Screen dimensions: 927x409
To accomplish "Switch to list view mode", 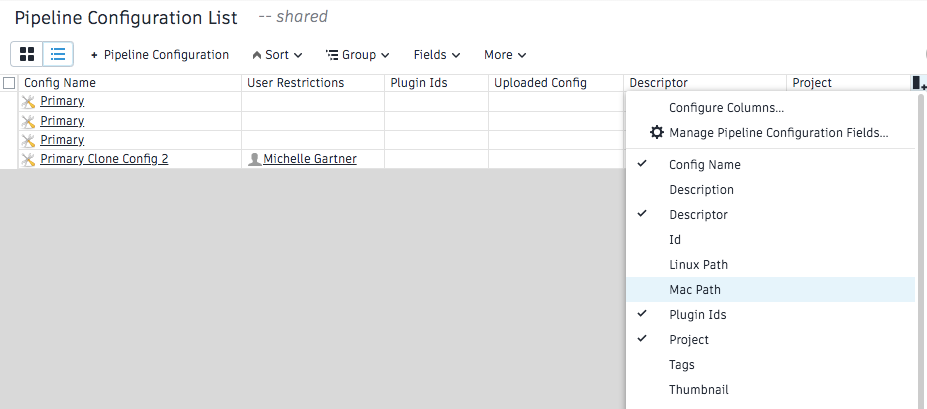I will click(58, 54).
